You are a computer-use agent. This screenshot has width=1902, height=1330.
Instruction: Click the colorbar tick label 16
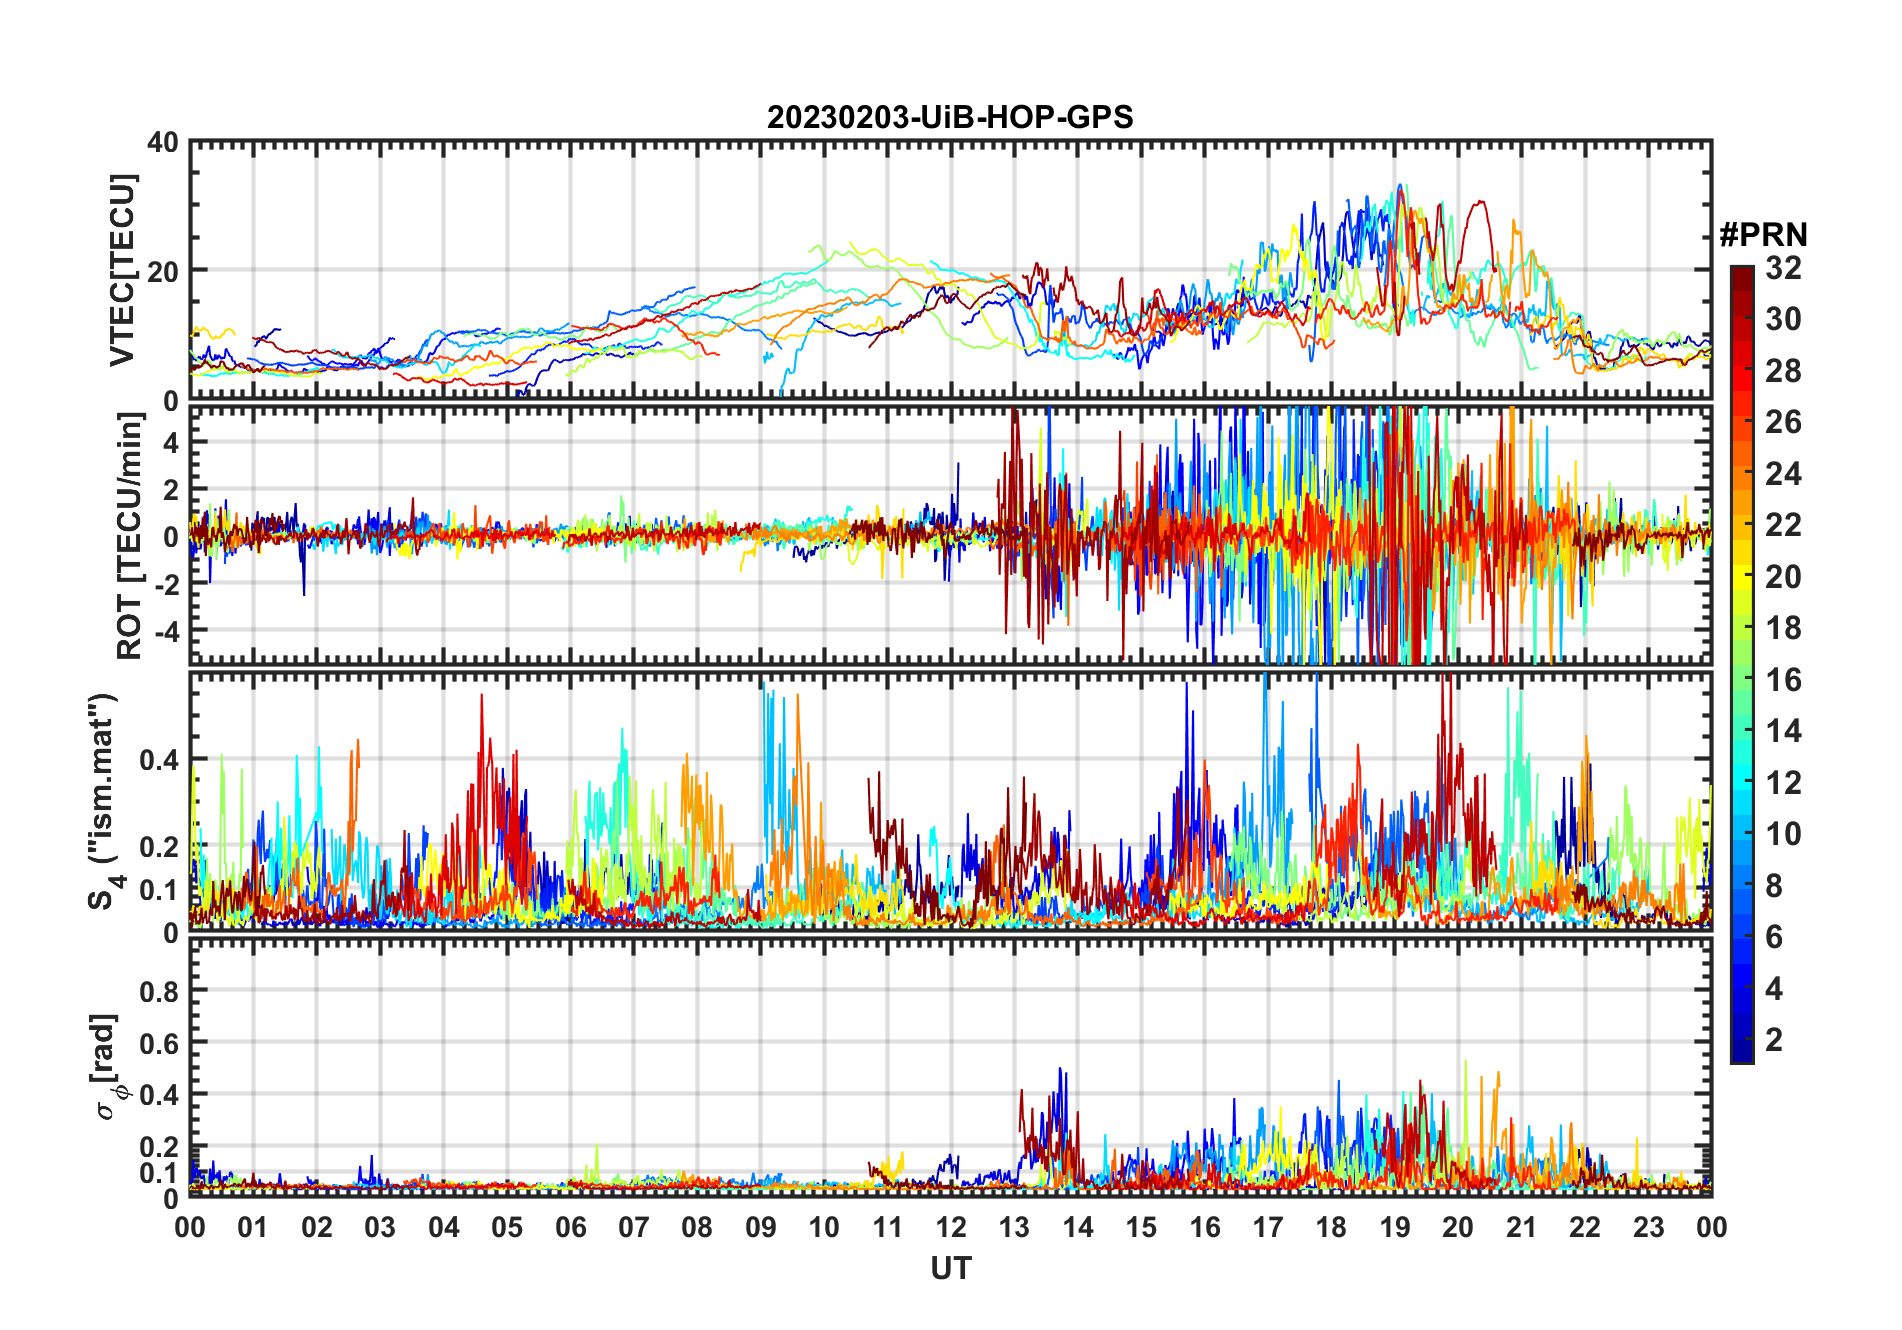[1783, 680]
